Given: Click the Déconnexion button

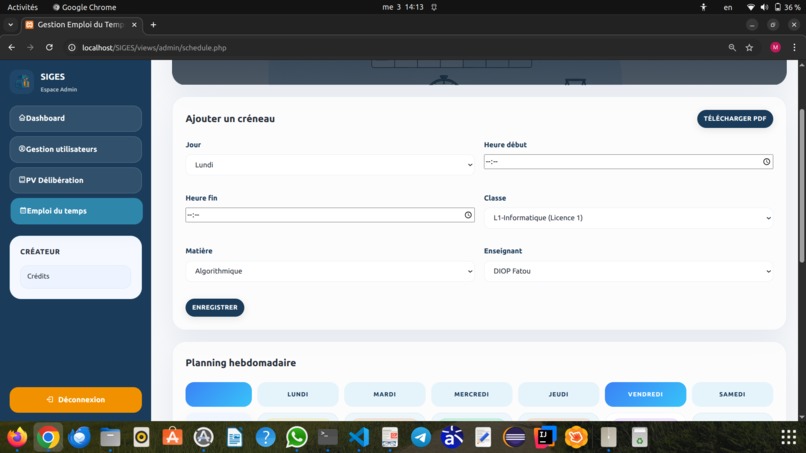Looking at the screenshot, I should click(76, 400).
